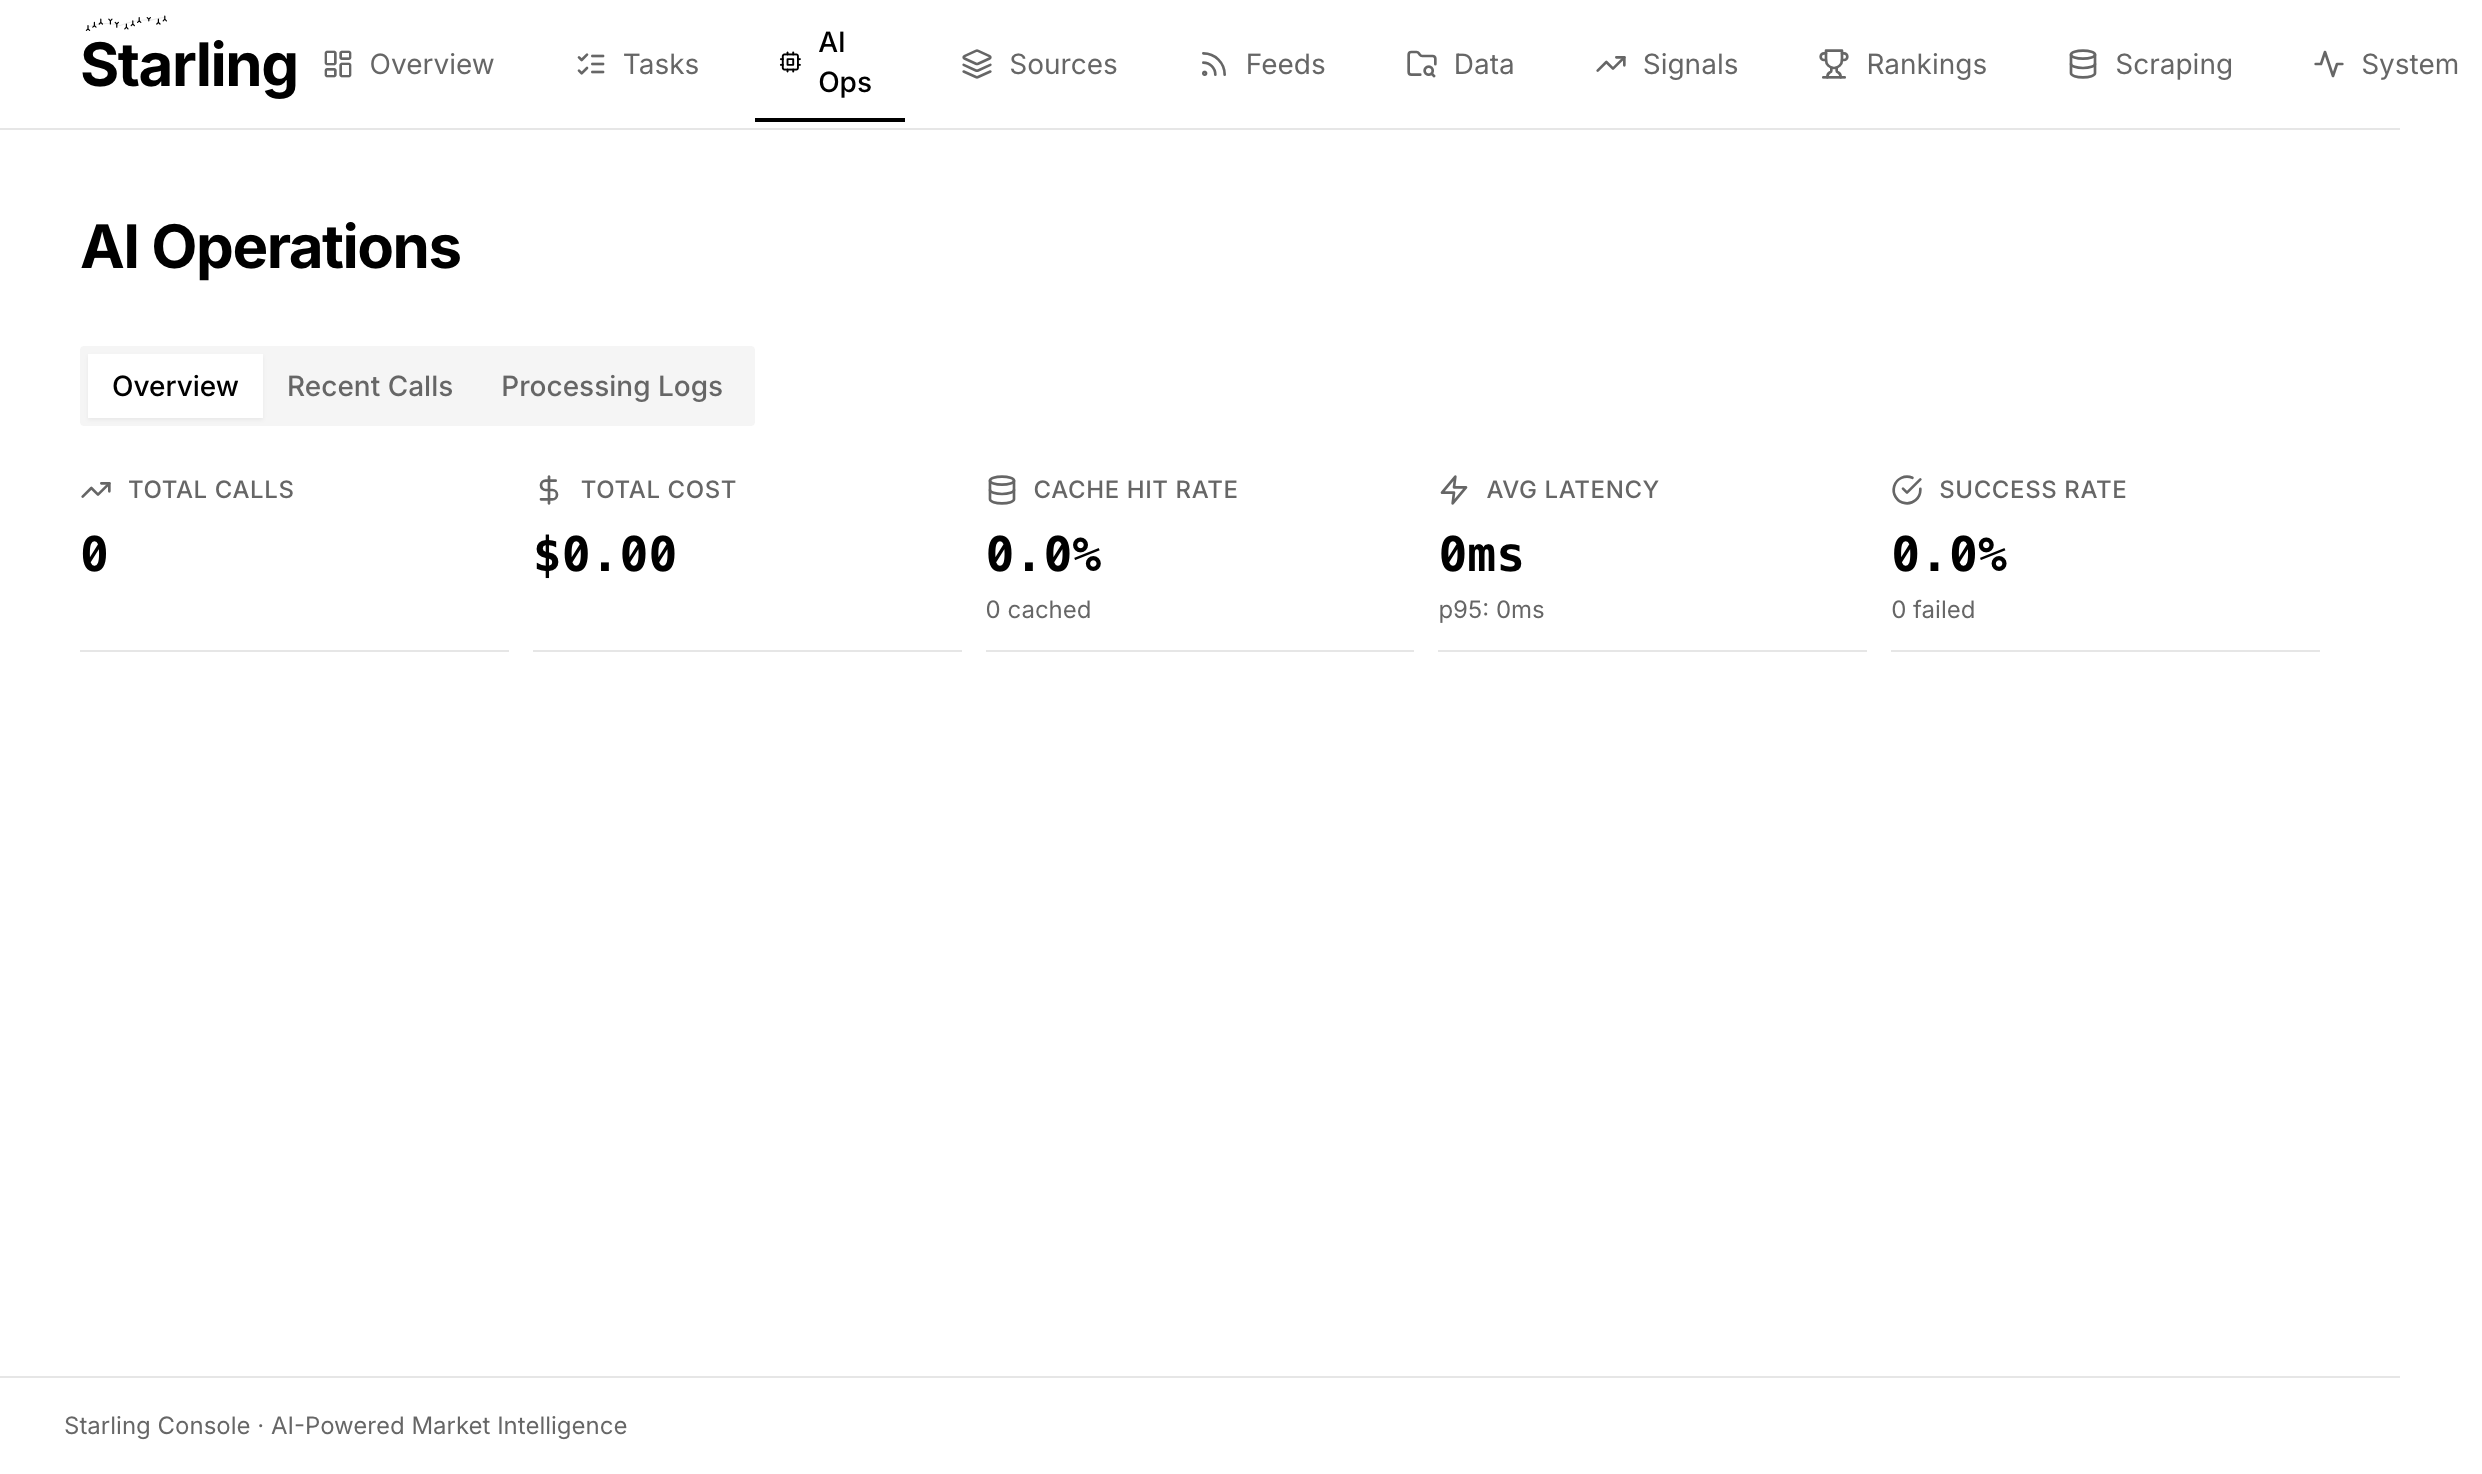Screen dimensions: 2482x1474
Task: Select the Feeds RSS icon
Action: 1212,63
